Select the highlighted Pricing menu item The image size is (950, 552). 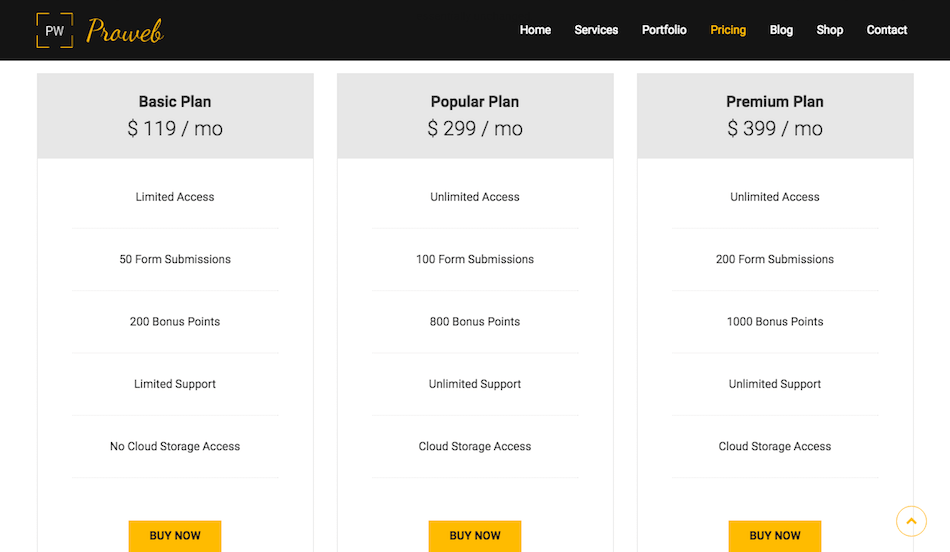[728, 30]
